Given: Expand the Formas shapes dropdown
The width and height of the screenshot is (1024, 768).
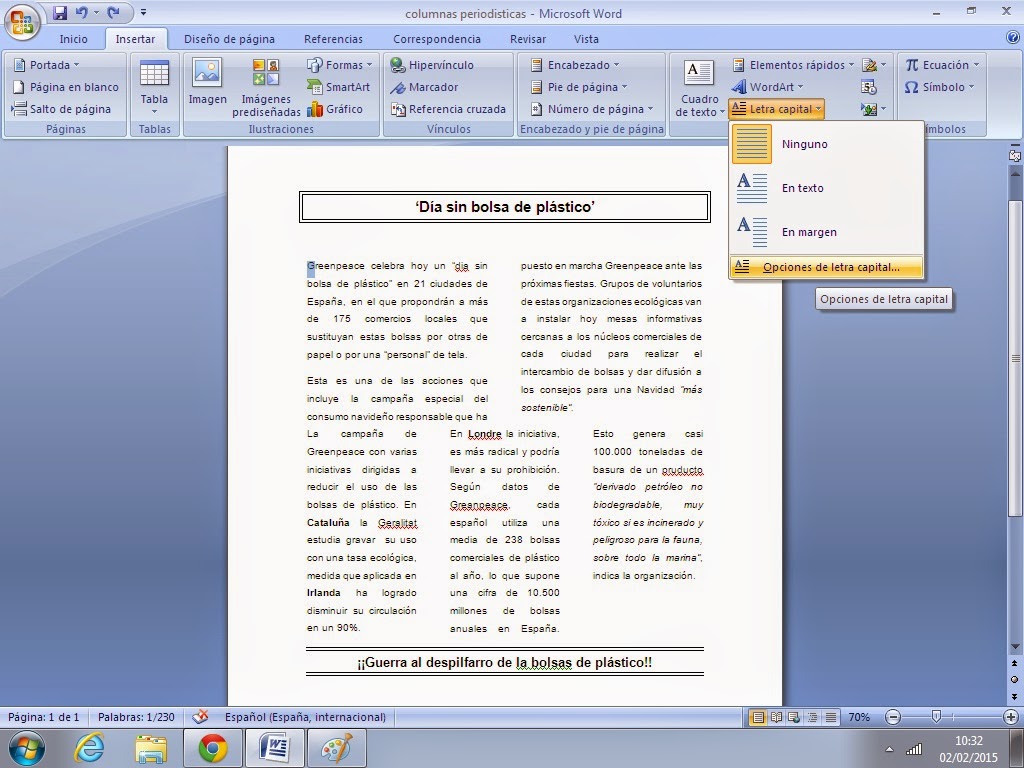Looking at the screenshot, I should point(341,64).
